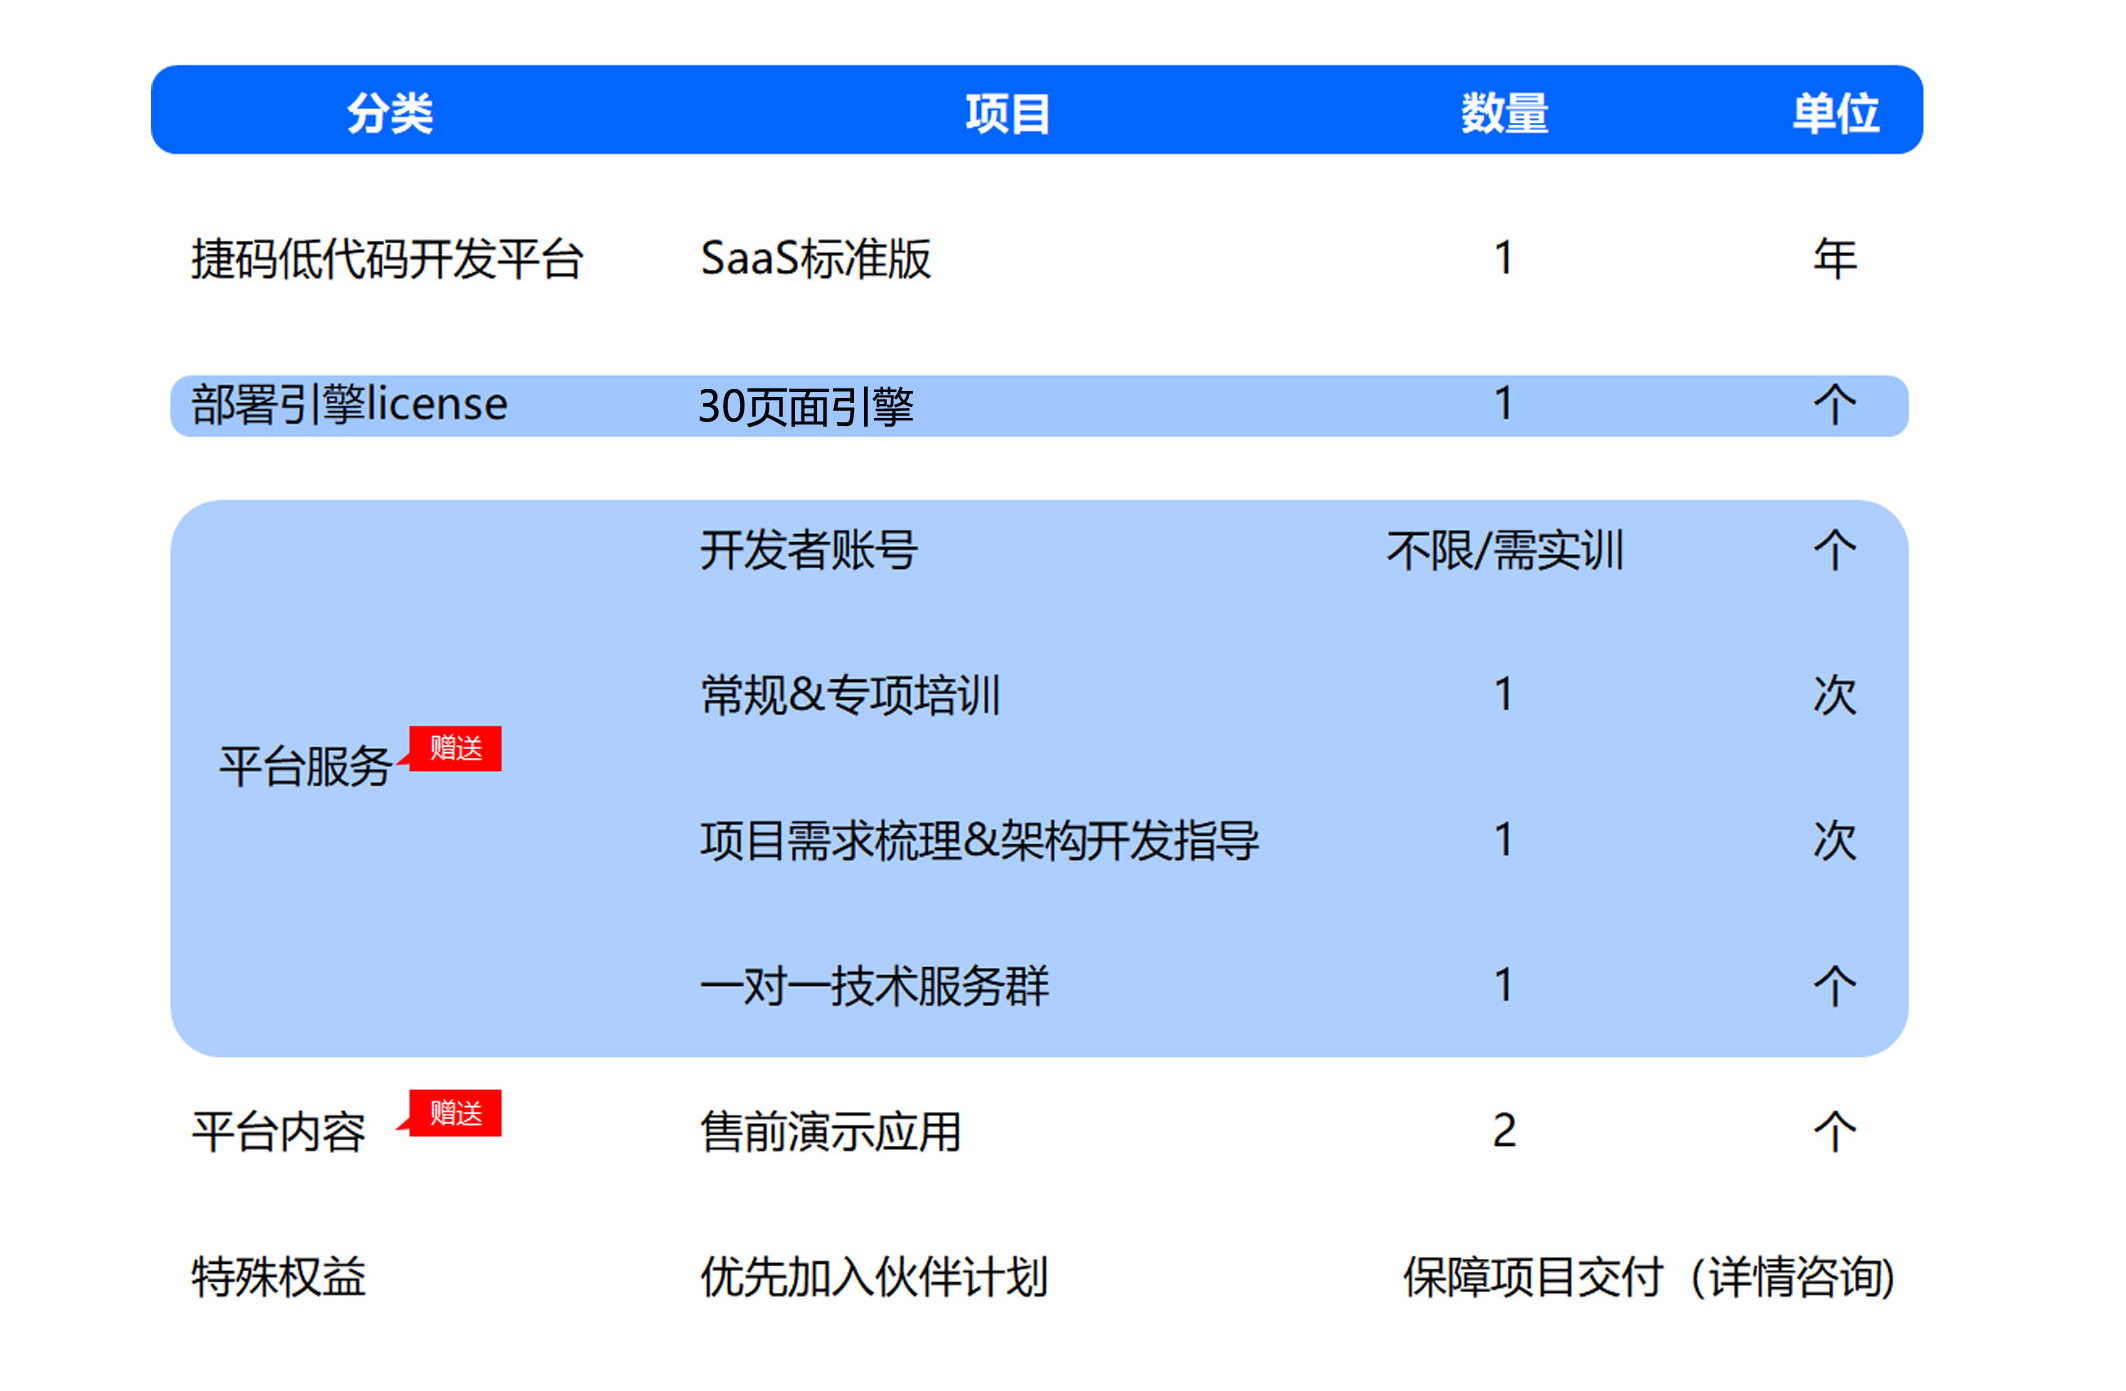
Task: Click 保障项目交付 (详情咨询) text
Action: coord(1649,1277)
